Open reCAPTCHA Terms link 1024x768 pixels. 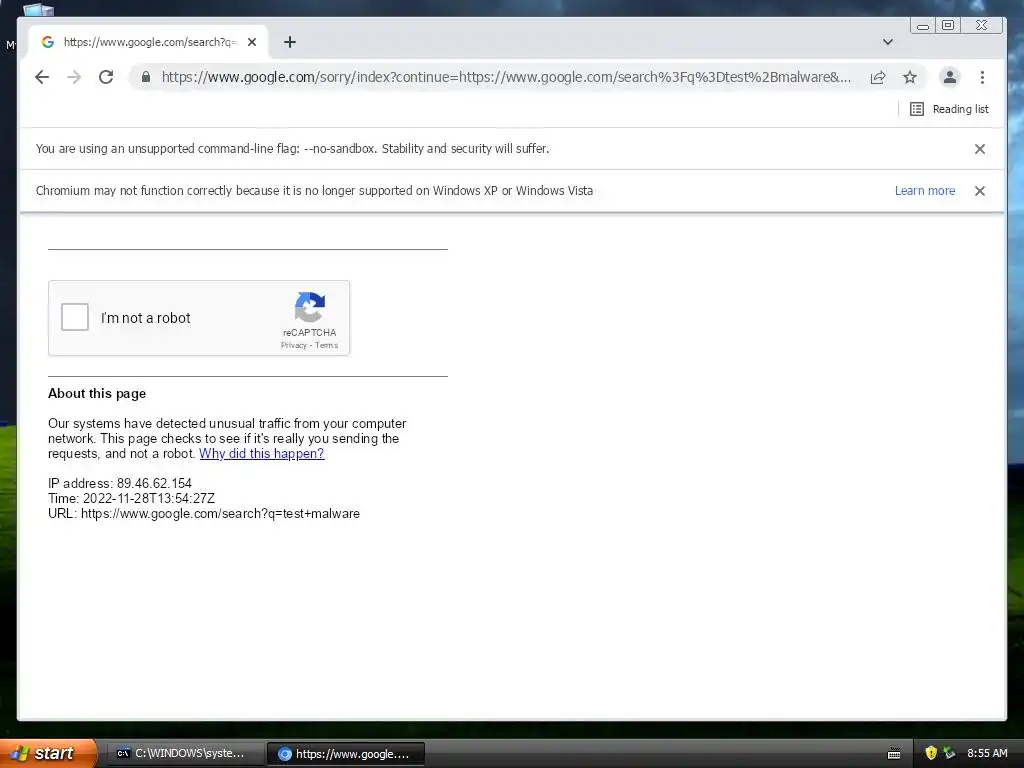327,345
